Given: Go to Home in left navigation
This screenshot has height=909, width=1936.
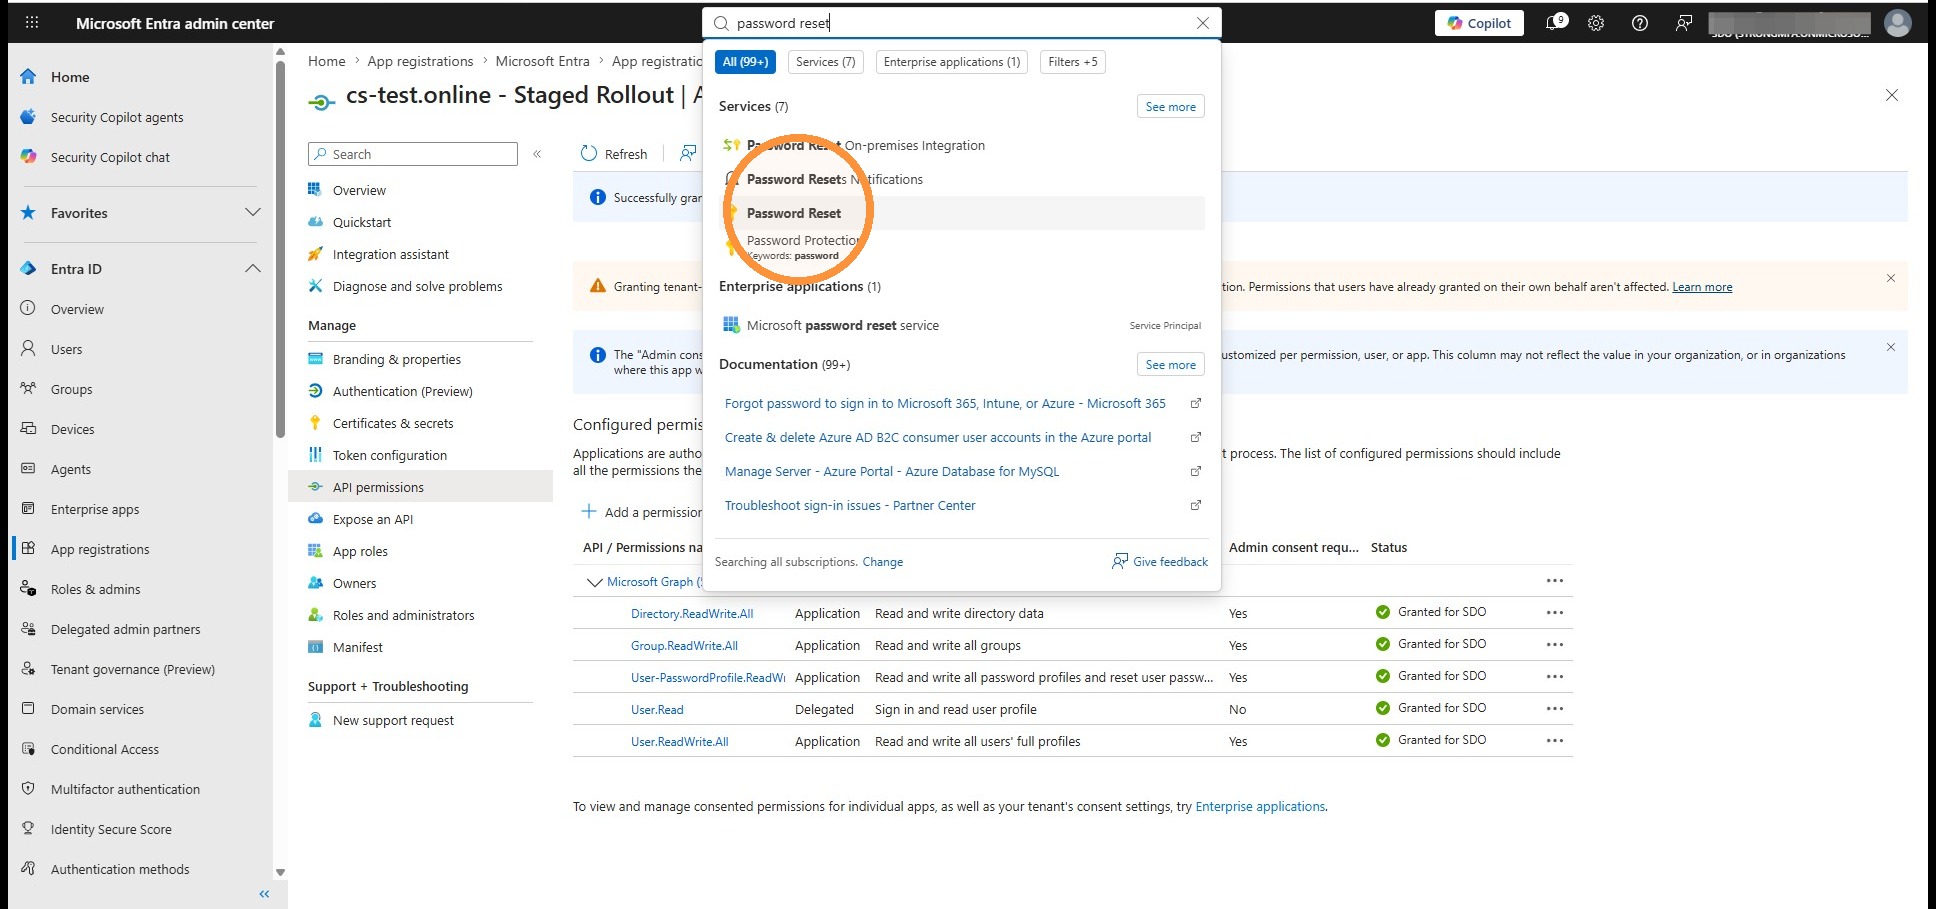Looking at the screenshot, I should pyautogui.click(x=70, y=77).
